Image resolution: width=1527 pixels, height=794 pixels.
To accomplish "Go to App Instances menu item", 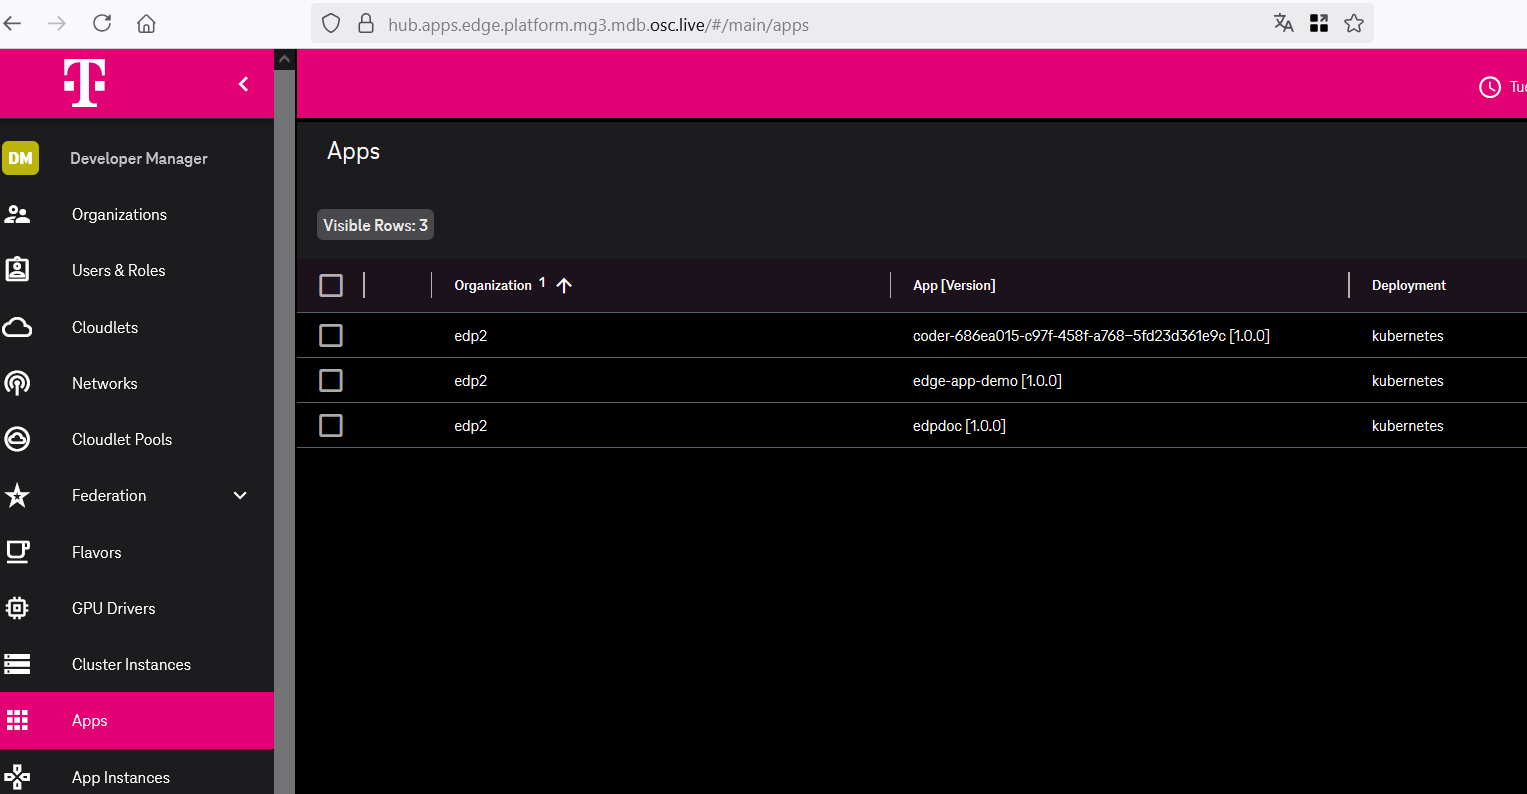I will click(x=120, y=777).
